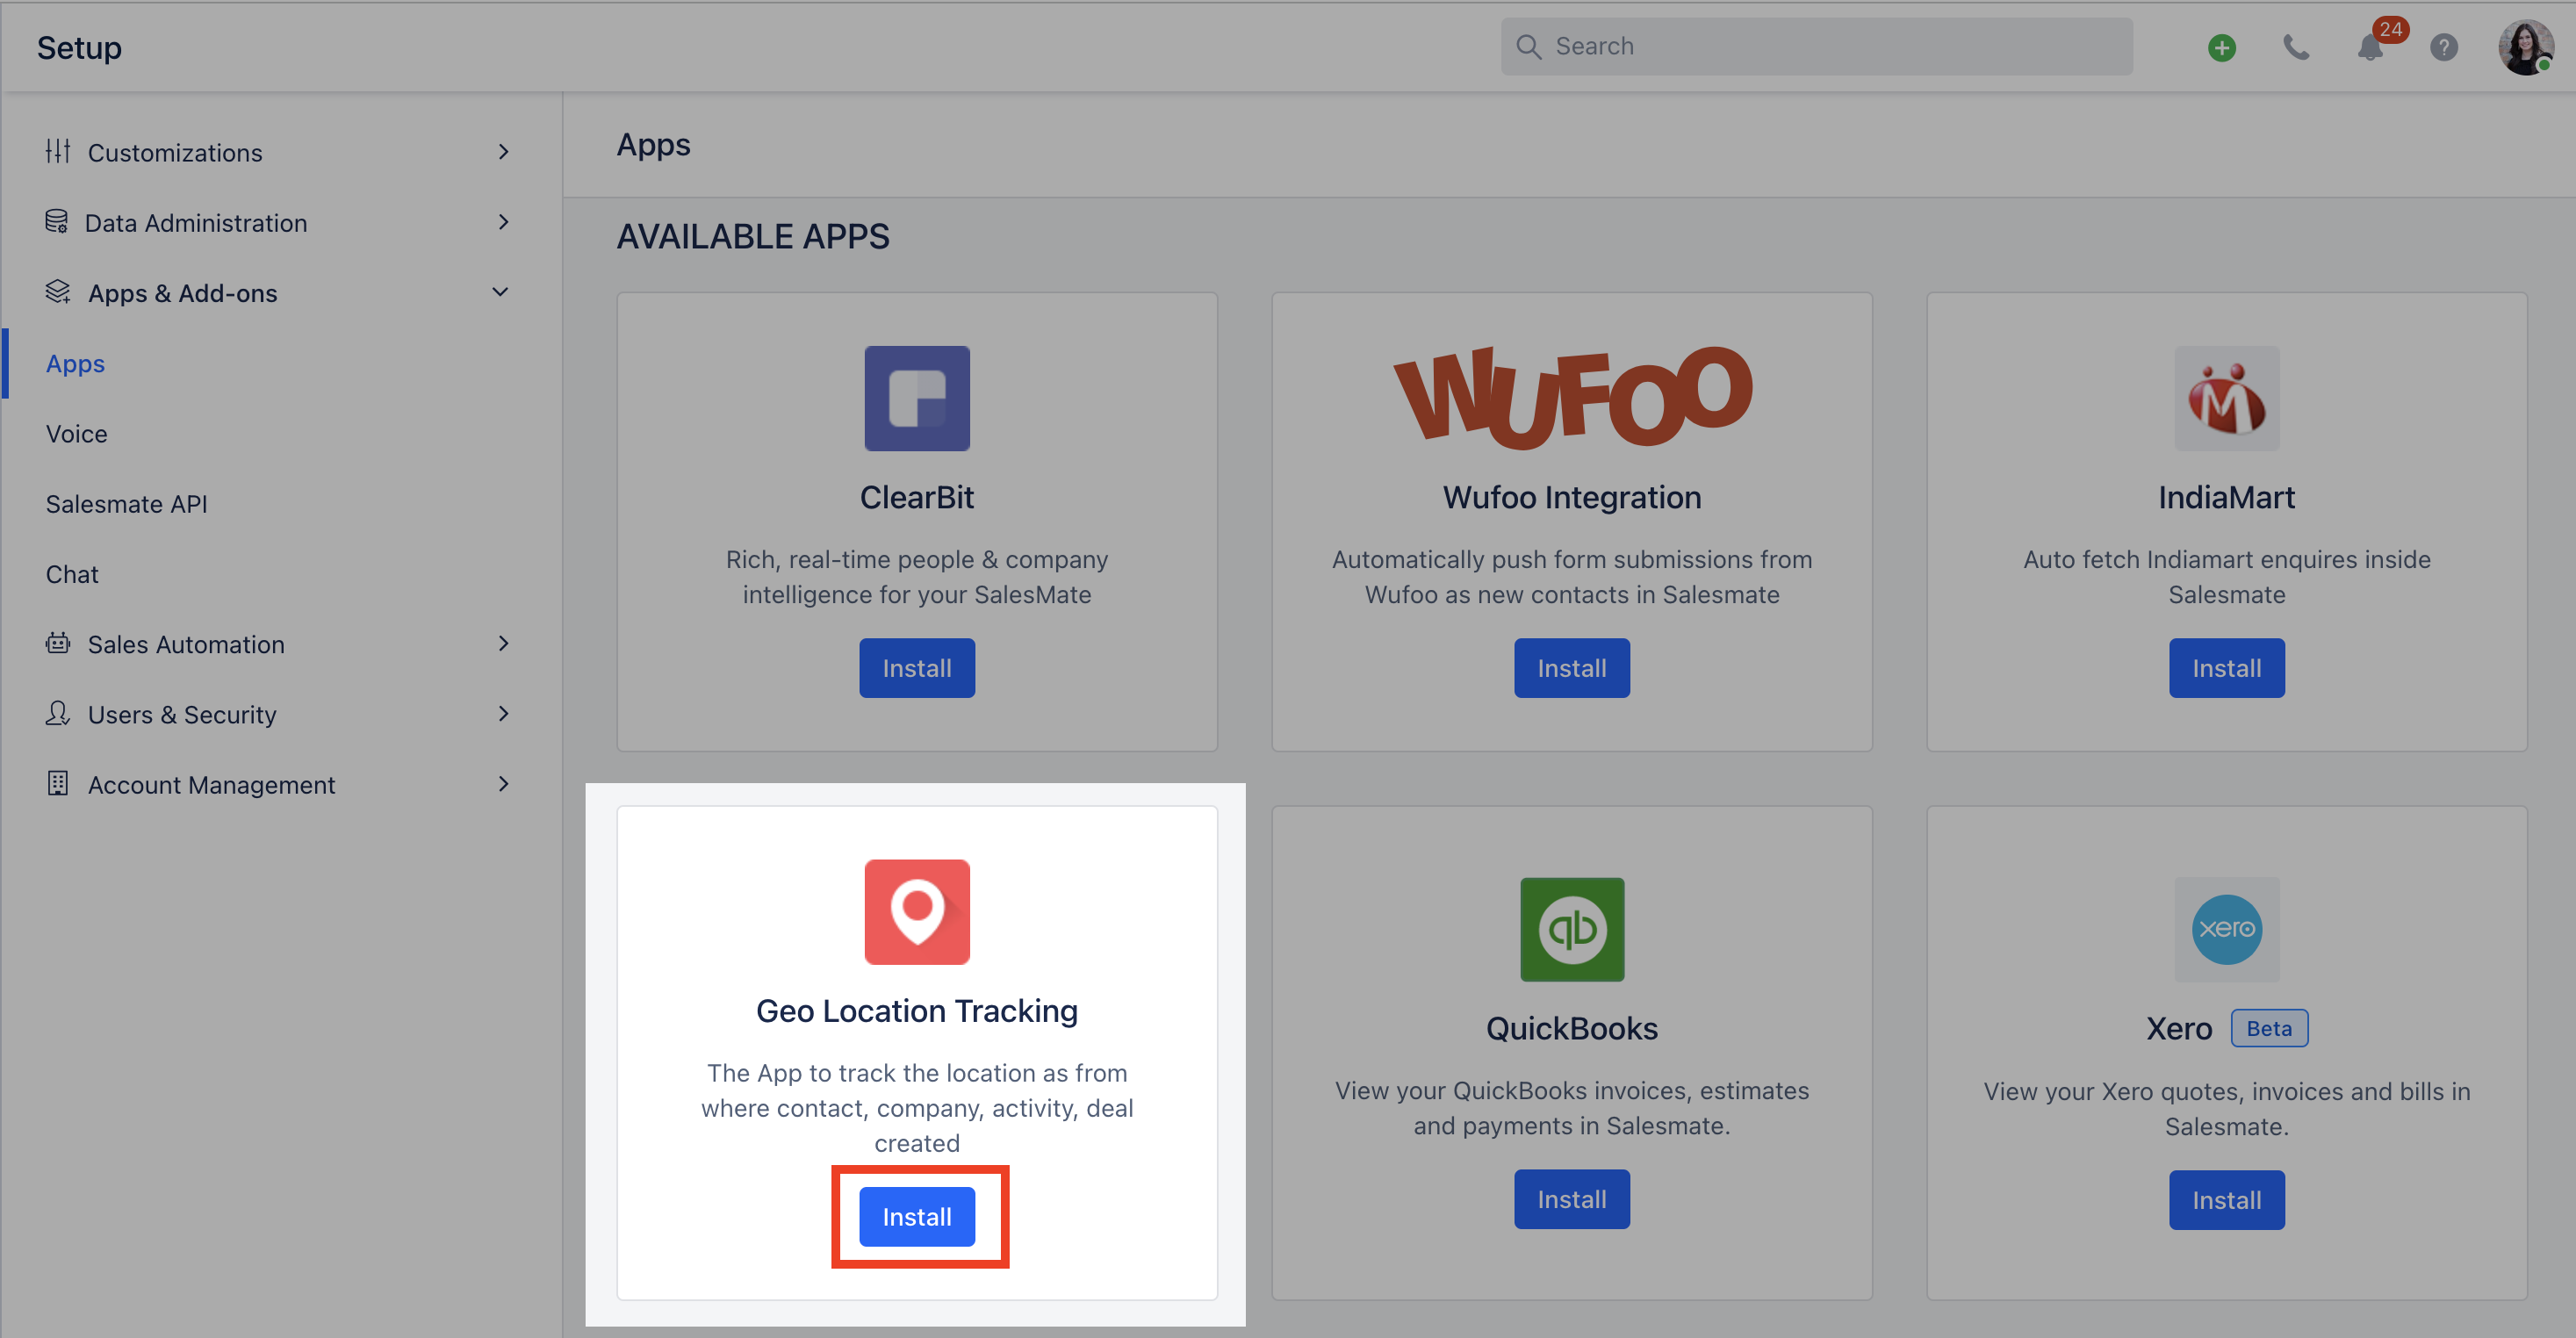
Task: Click the green plus quick-add icon
Action: 2221,47
